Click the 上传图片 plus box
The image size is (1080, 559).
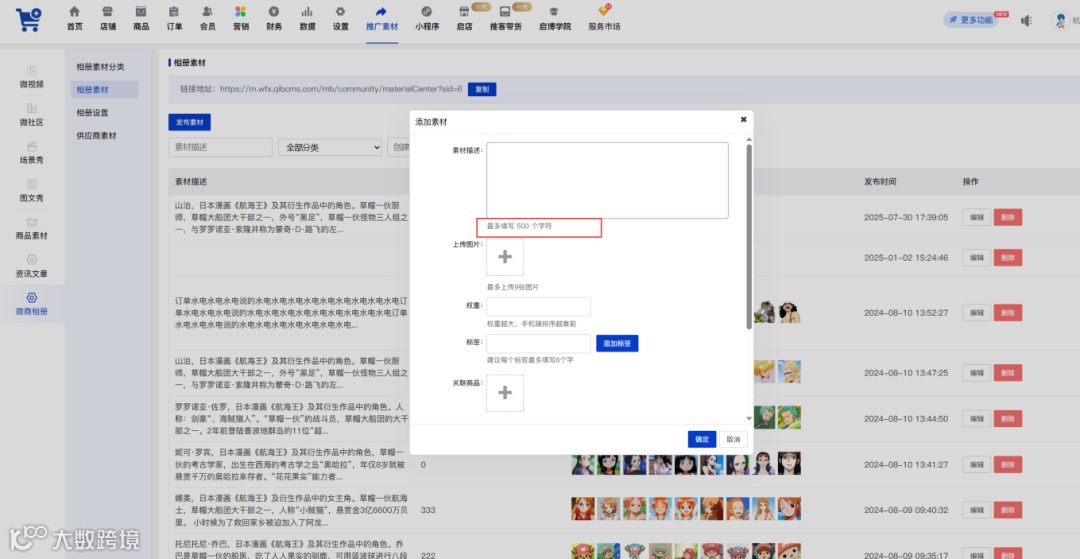(x=505, y=257)
